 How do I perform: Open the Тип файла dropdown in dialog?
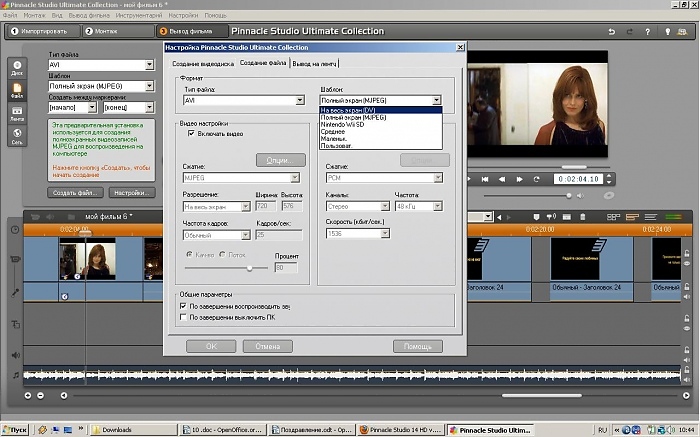pos(299,100)
